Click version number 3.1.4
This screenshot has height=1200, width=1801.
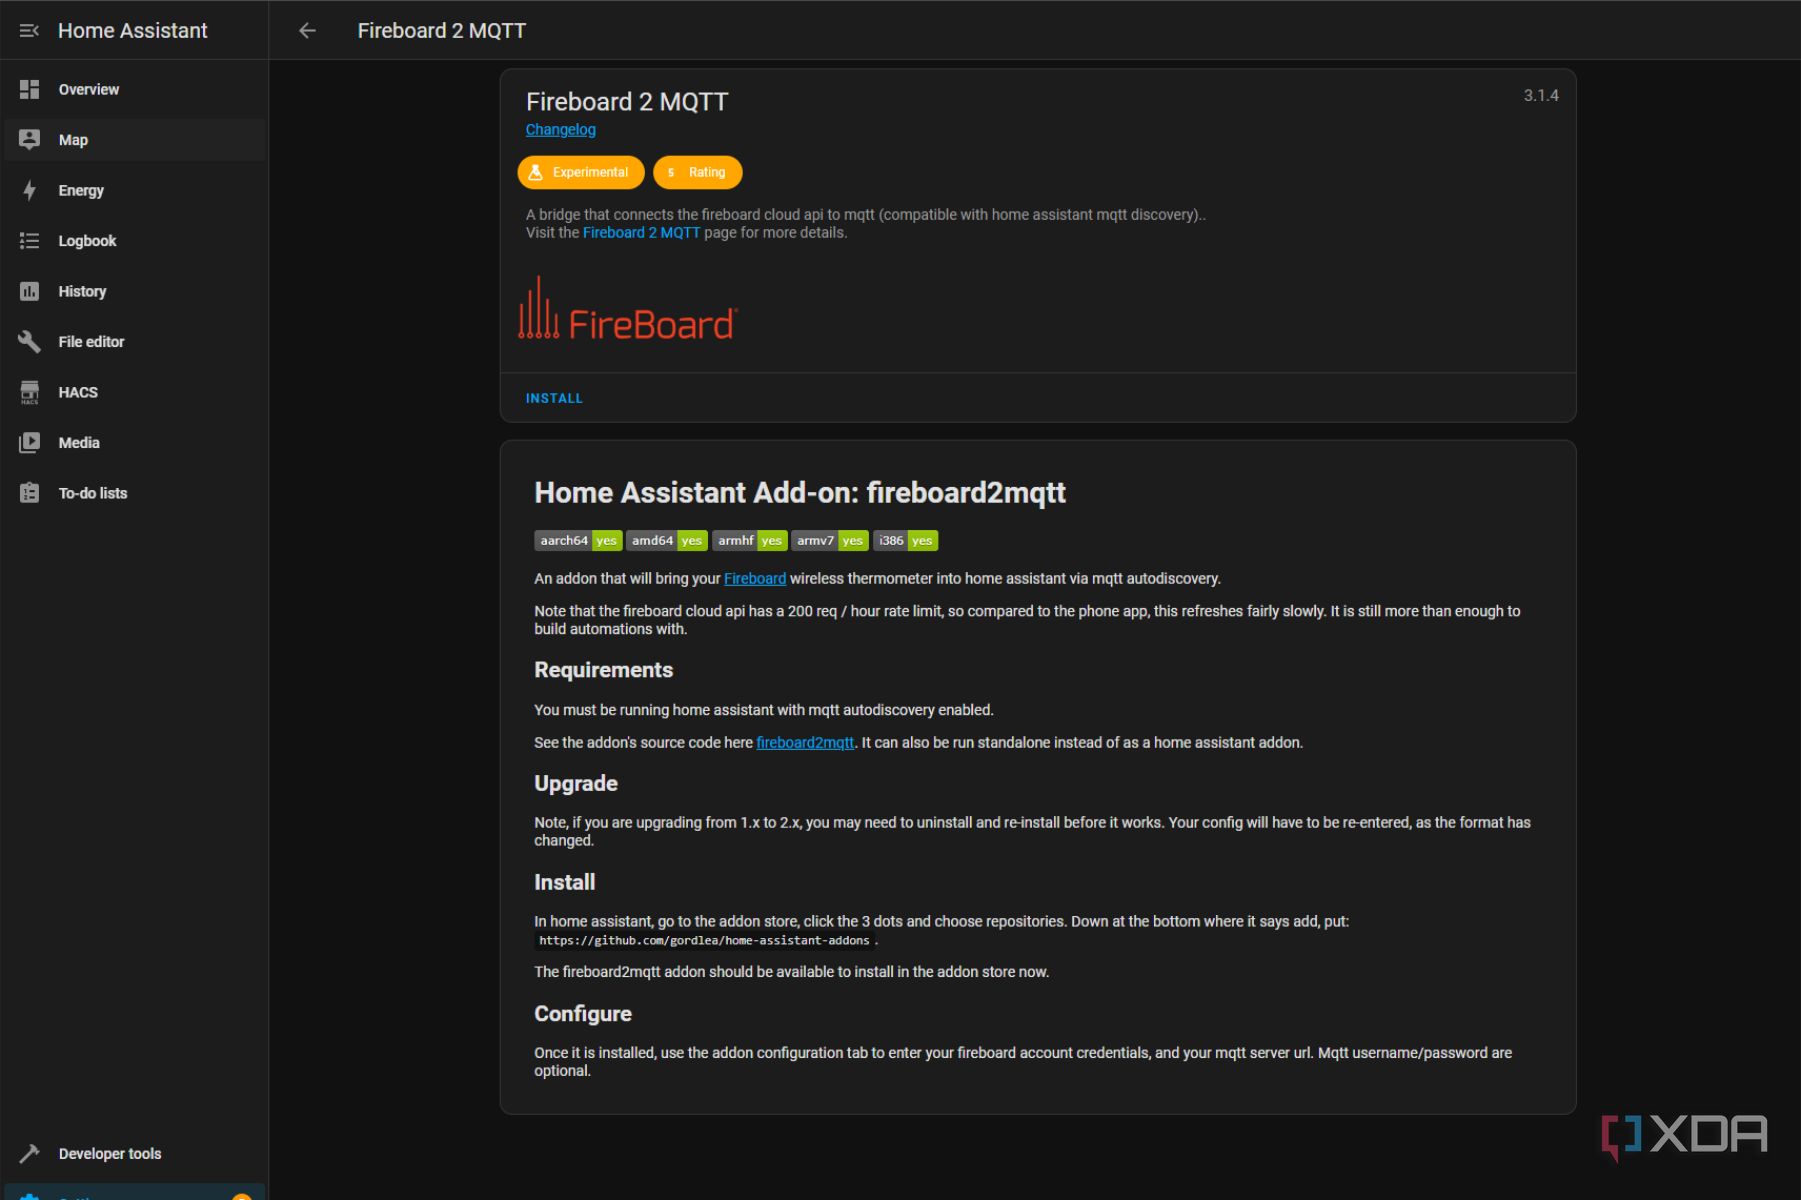click(1541, 96)
